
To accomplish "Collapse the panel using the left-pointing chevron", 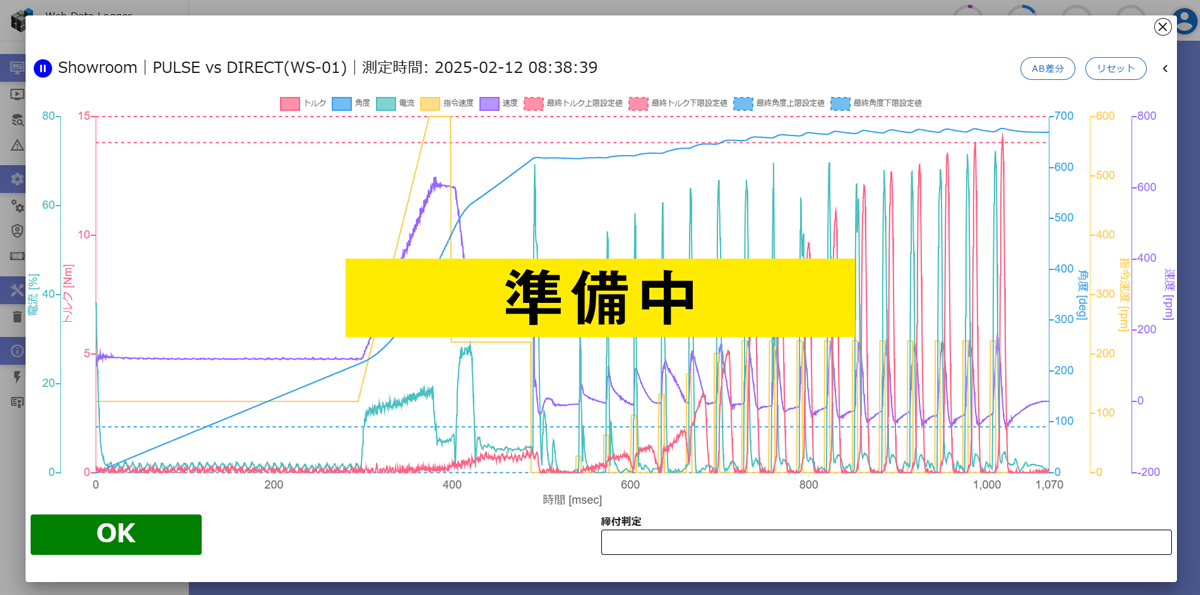I will 1164,68.
